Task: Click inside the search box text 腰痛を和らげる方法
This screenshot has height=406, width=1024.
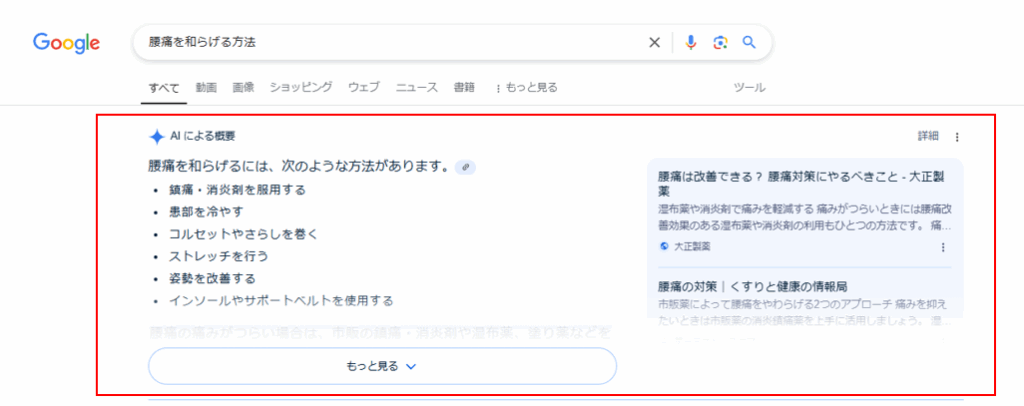Action: (x=202, y=42)
